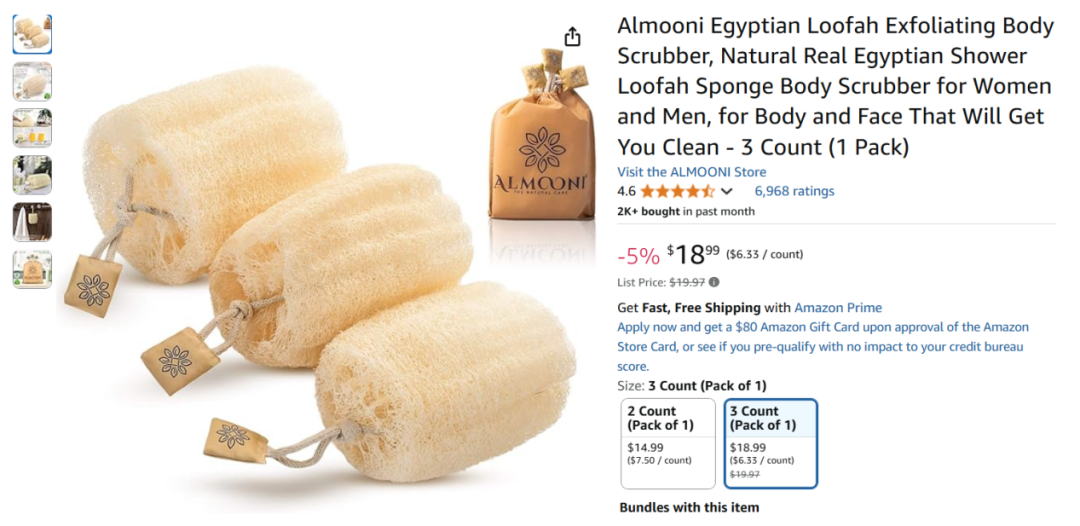Click the orange star rating icons

(678, 191)
